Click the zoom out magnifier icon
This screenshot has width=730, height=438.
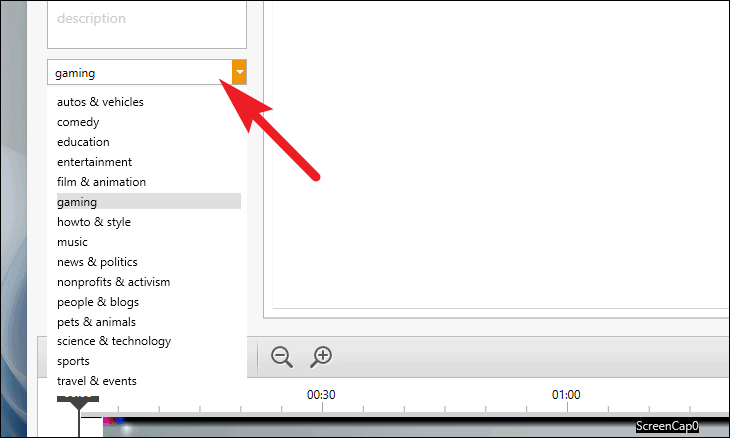point(282,357)
